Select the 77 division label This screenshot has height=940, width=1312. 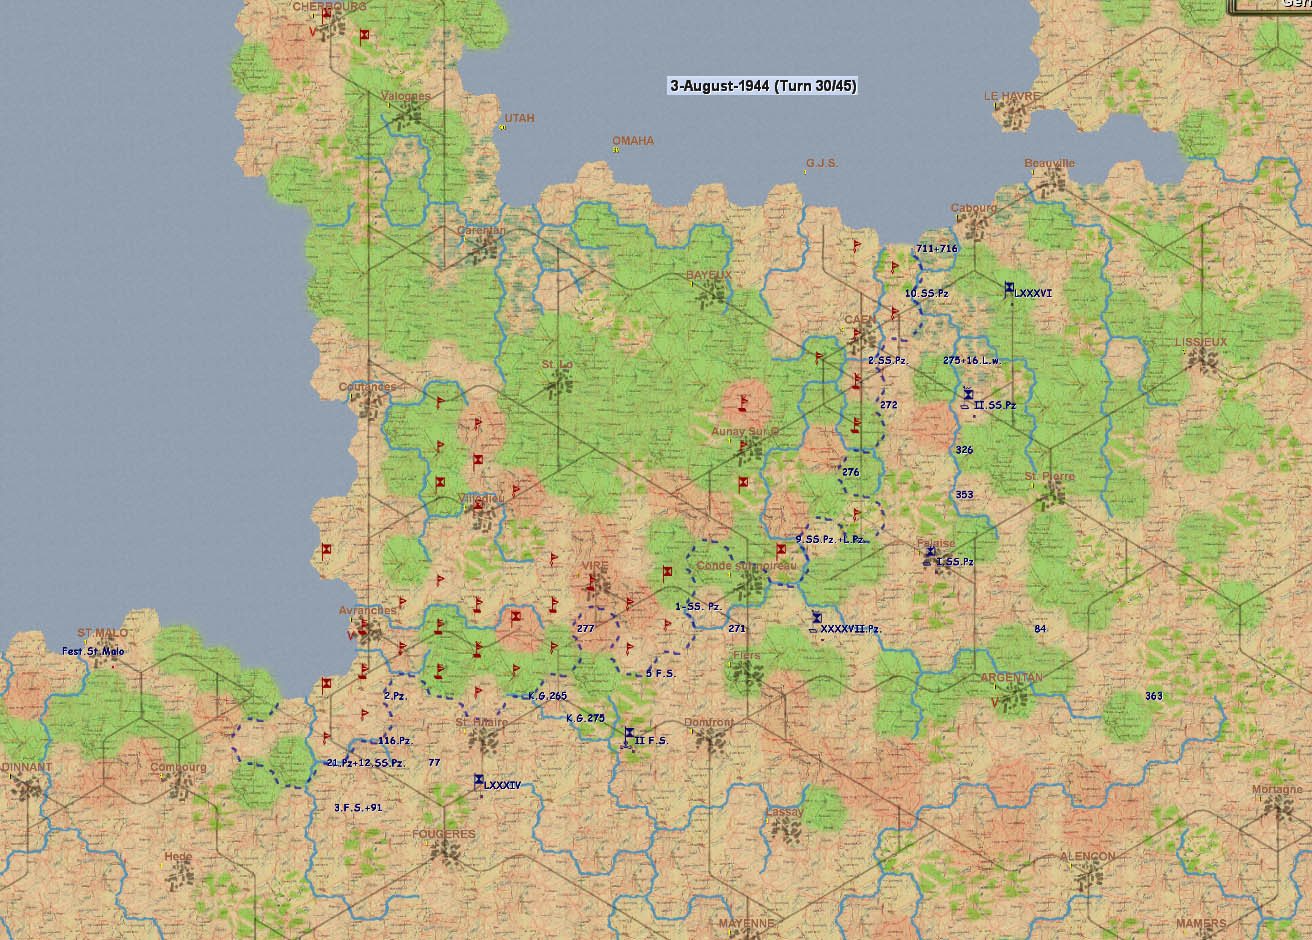(434, 763)
